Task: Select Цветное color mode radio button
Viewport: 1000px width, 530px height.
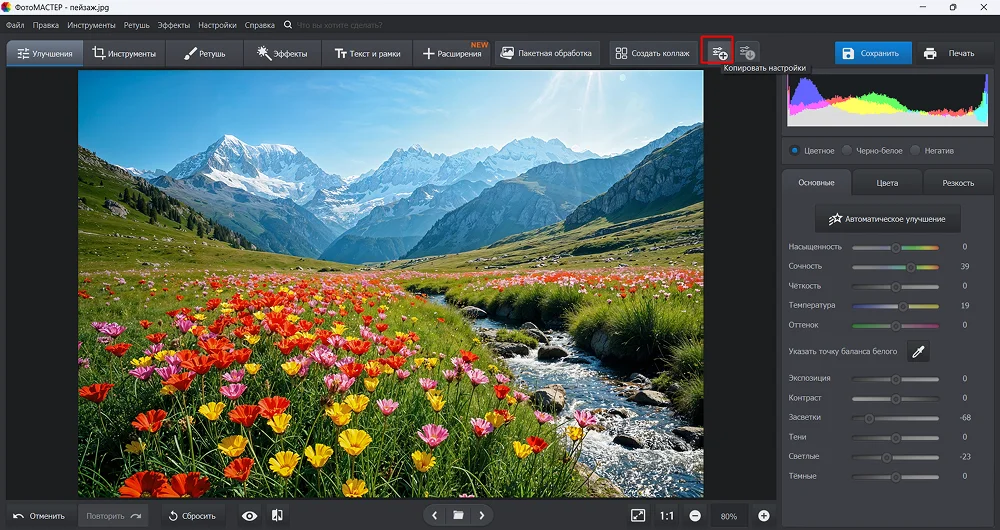Action: pos(795,151)
